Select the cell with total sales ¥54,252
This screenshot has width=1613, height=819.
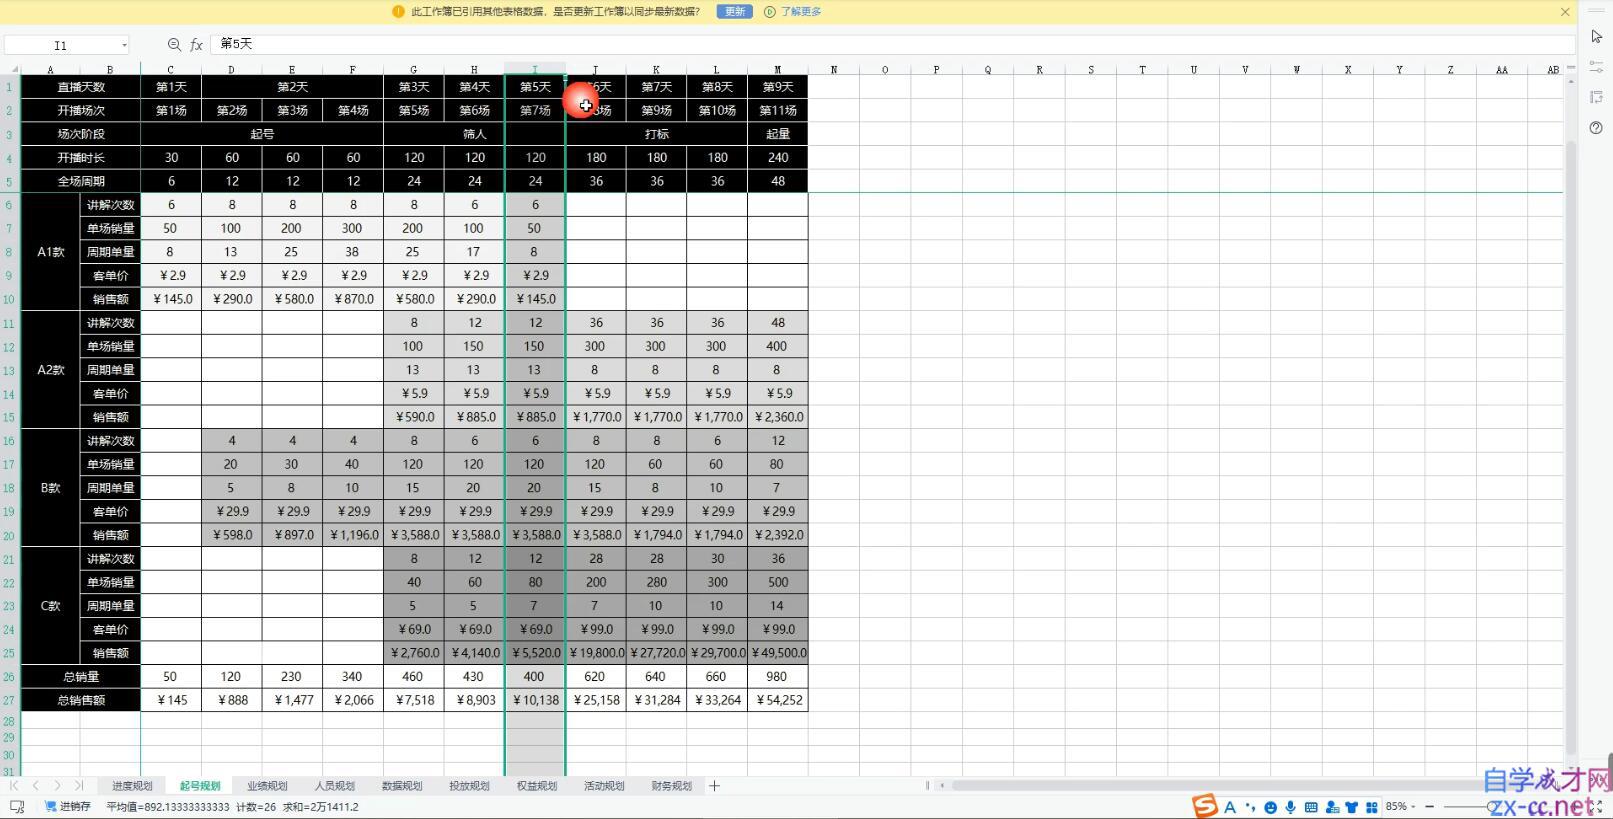[778, 700]
